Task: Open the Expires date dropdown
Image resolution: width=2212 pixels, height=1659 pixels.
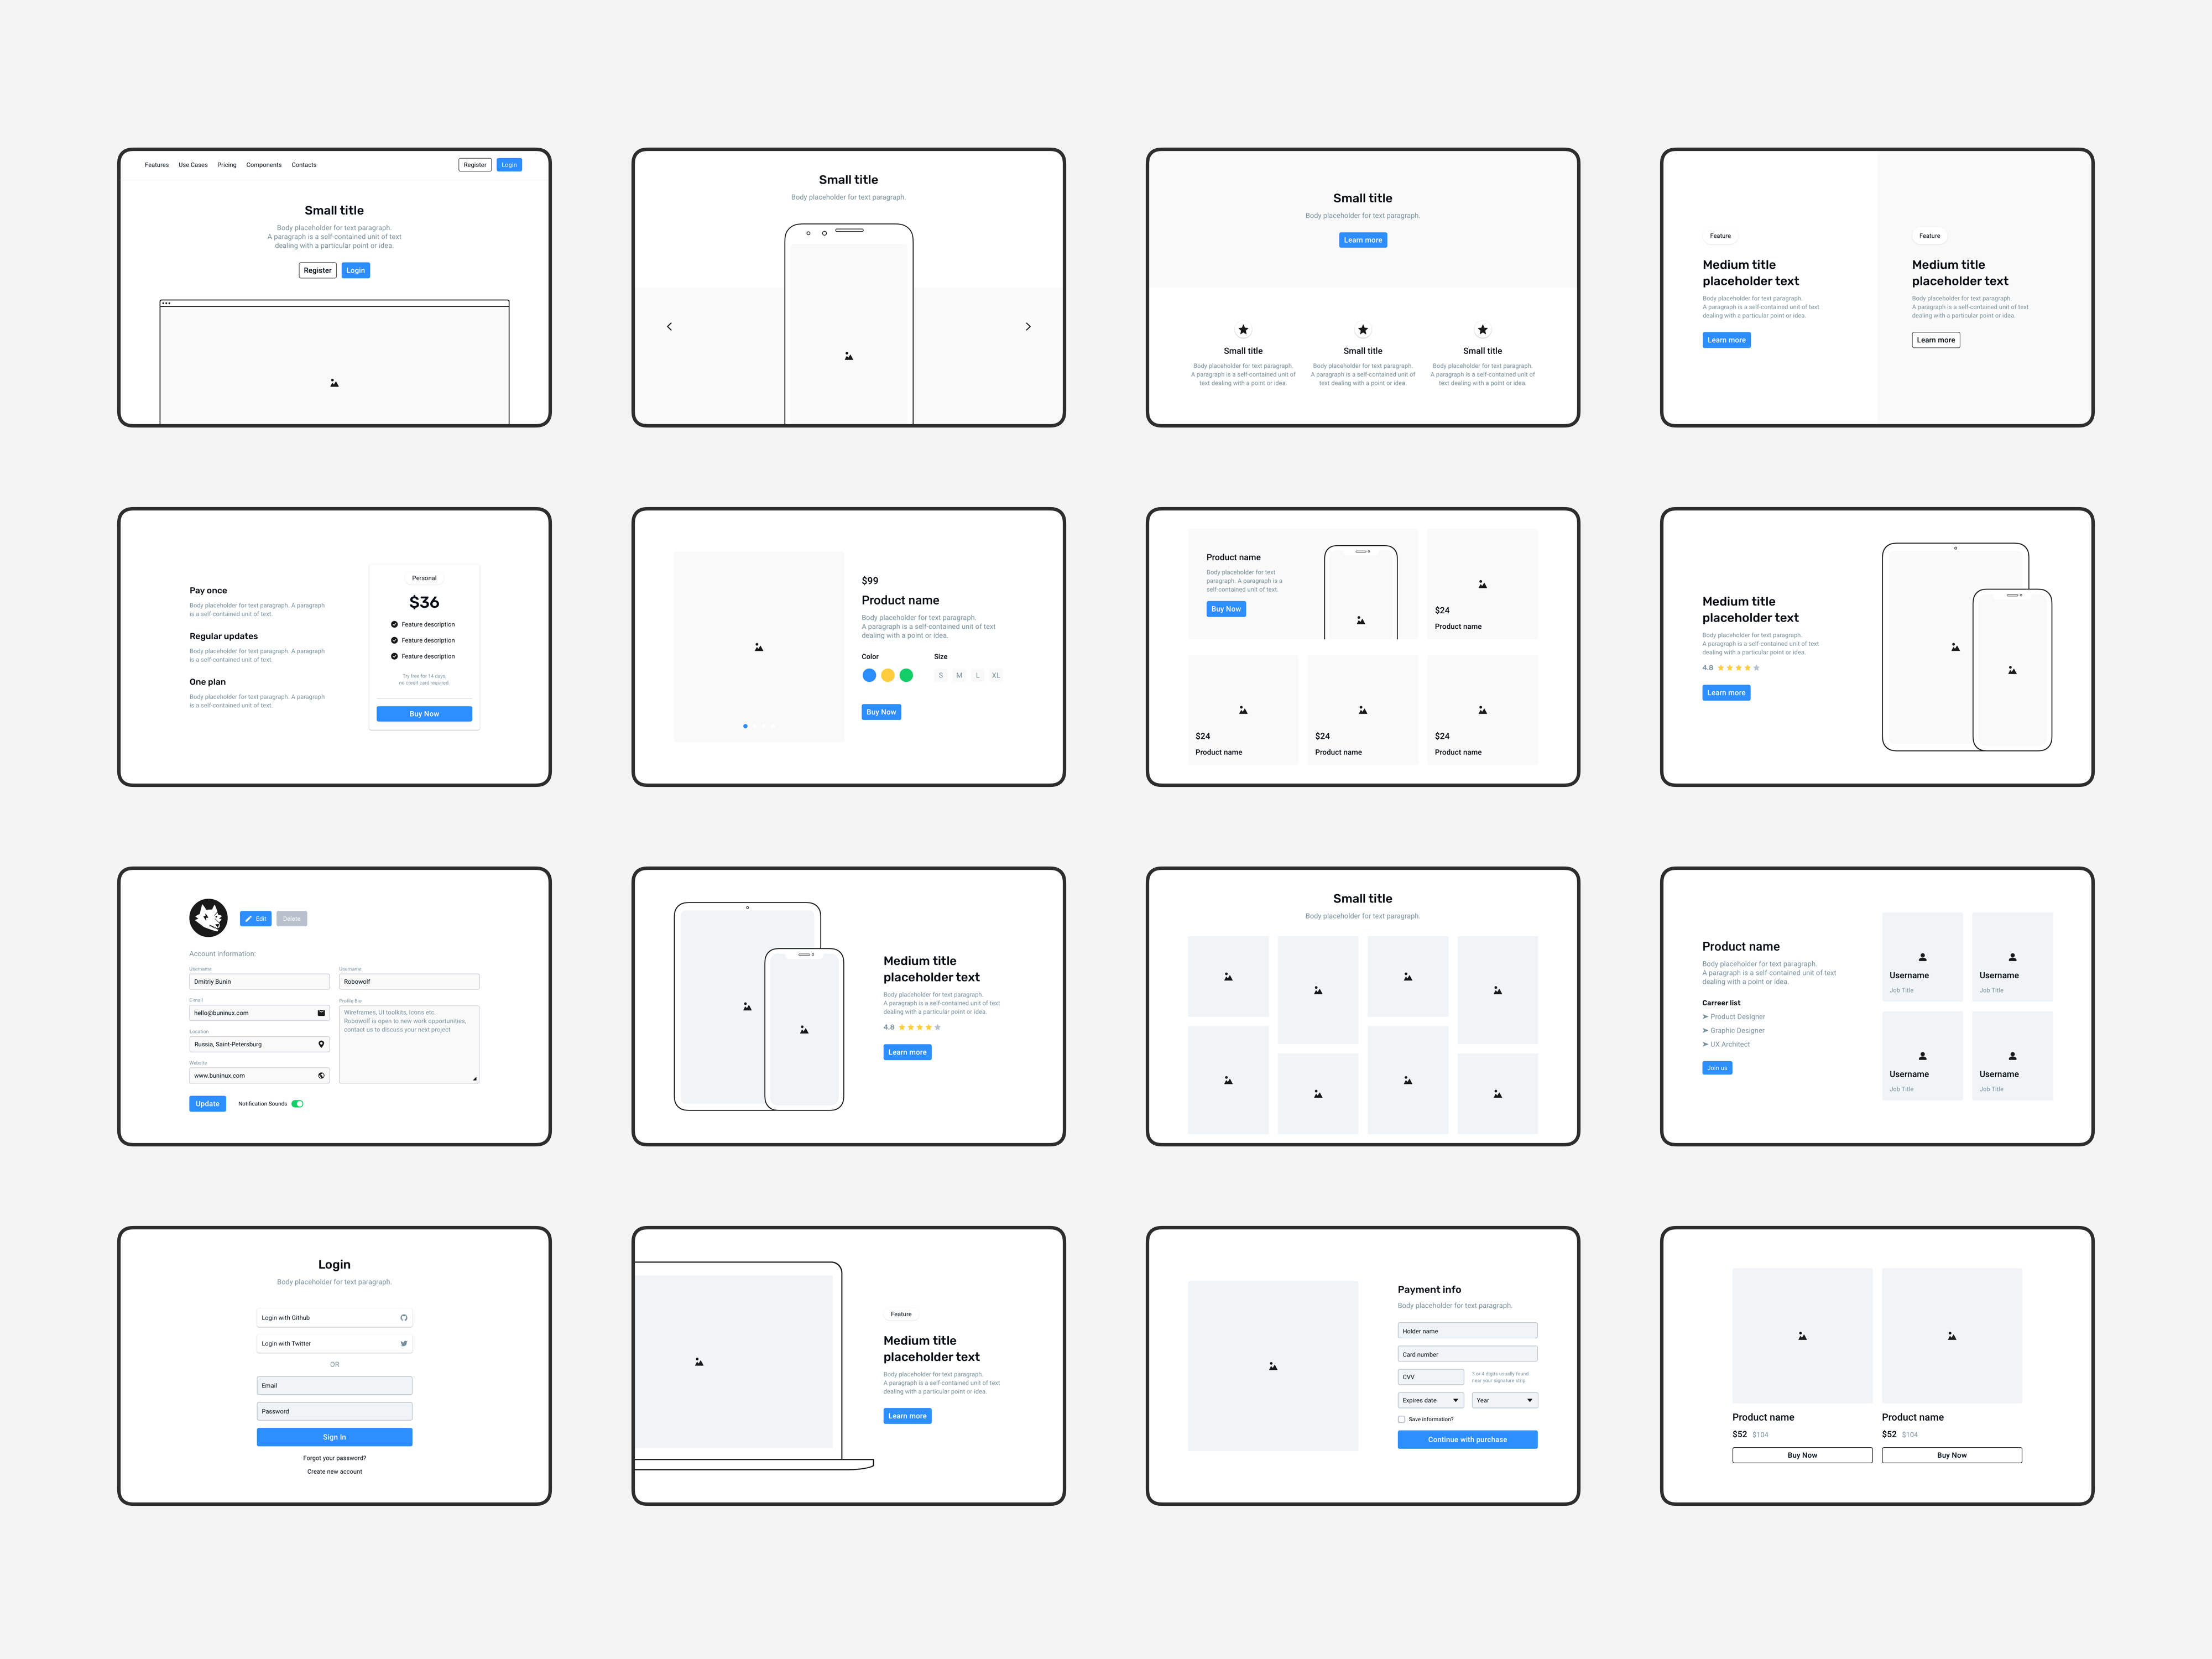Action: tap(1430, 1400)
